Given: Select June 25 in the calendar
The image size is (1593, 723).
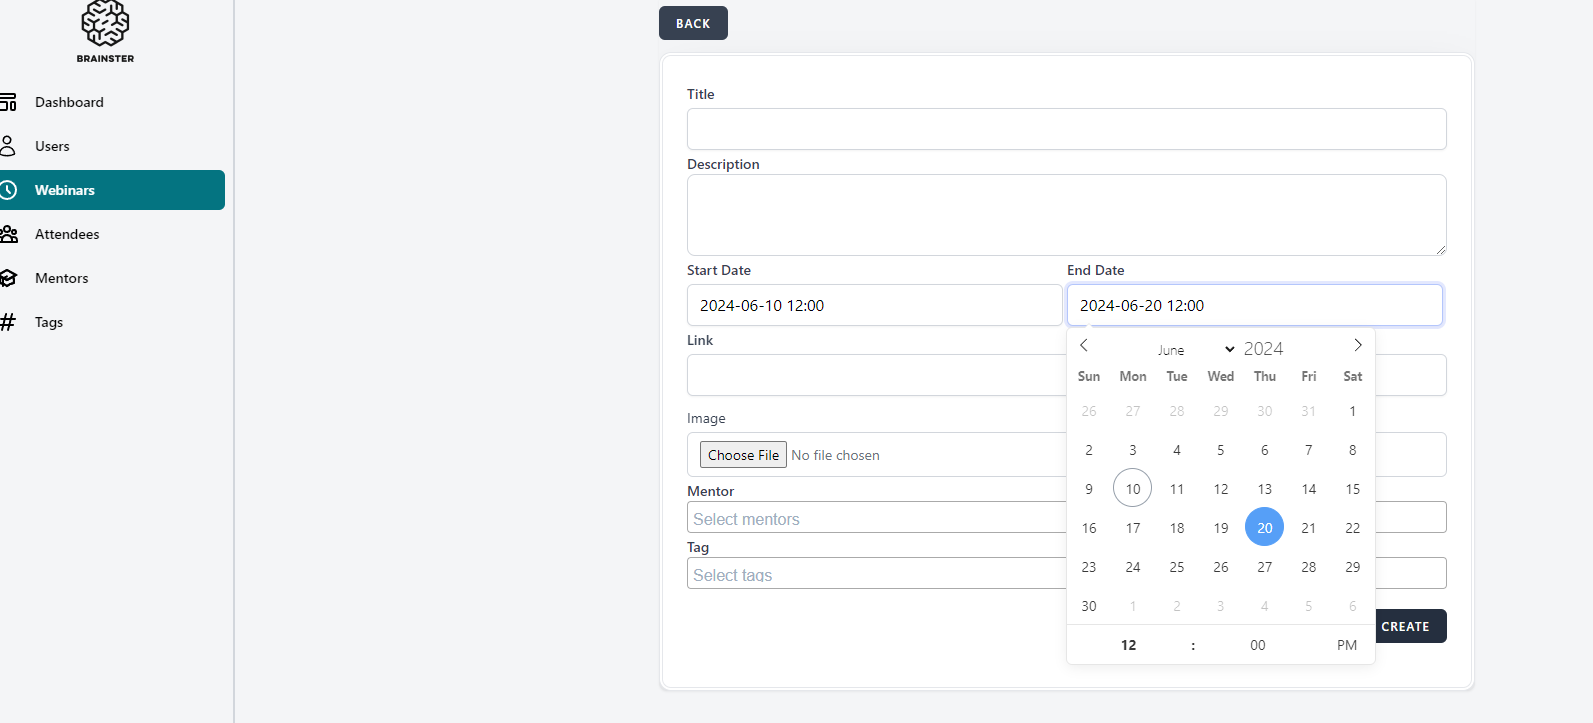Looking at the screenshot, I should [x=1177, y=567].
